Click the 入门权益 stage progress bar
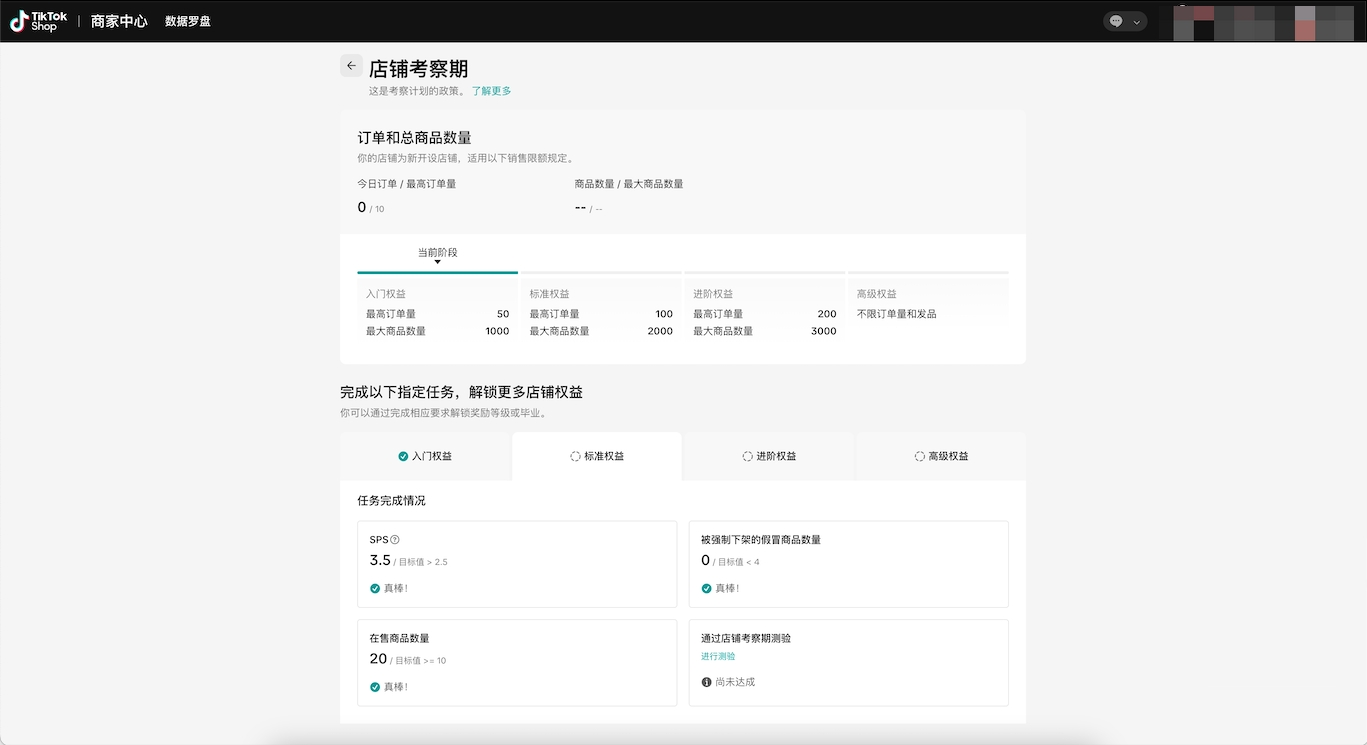The width and height of the screenshot is (1367, 745). 437,272
